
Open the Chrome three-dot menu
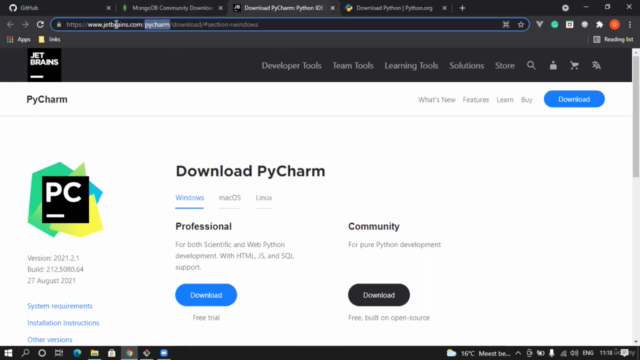click(x=630, y=24)
